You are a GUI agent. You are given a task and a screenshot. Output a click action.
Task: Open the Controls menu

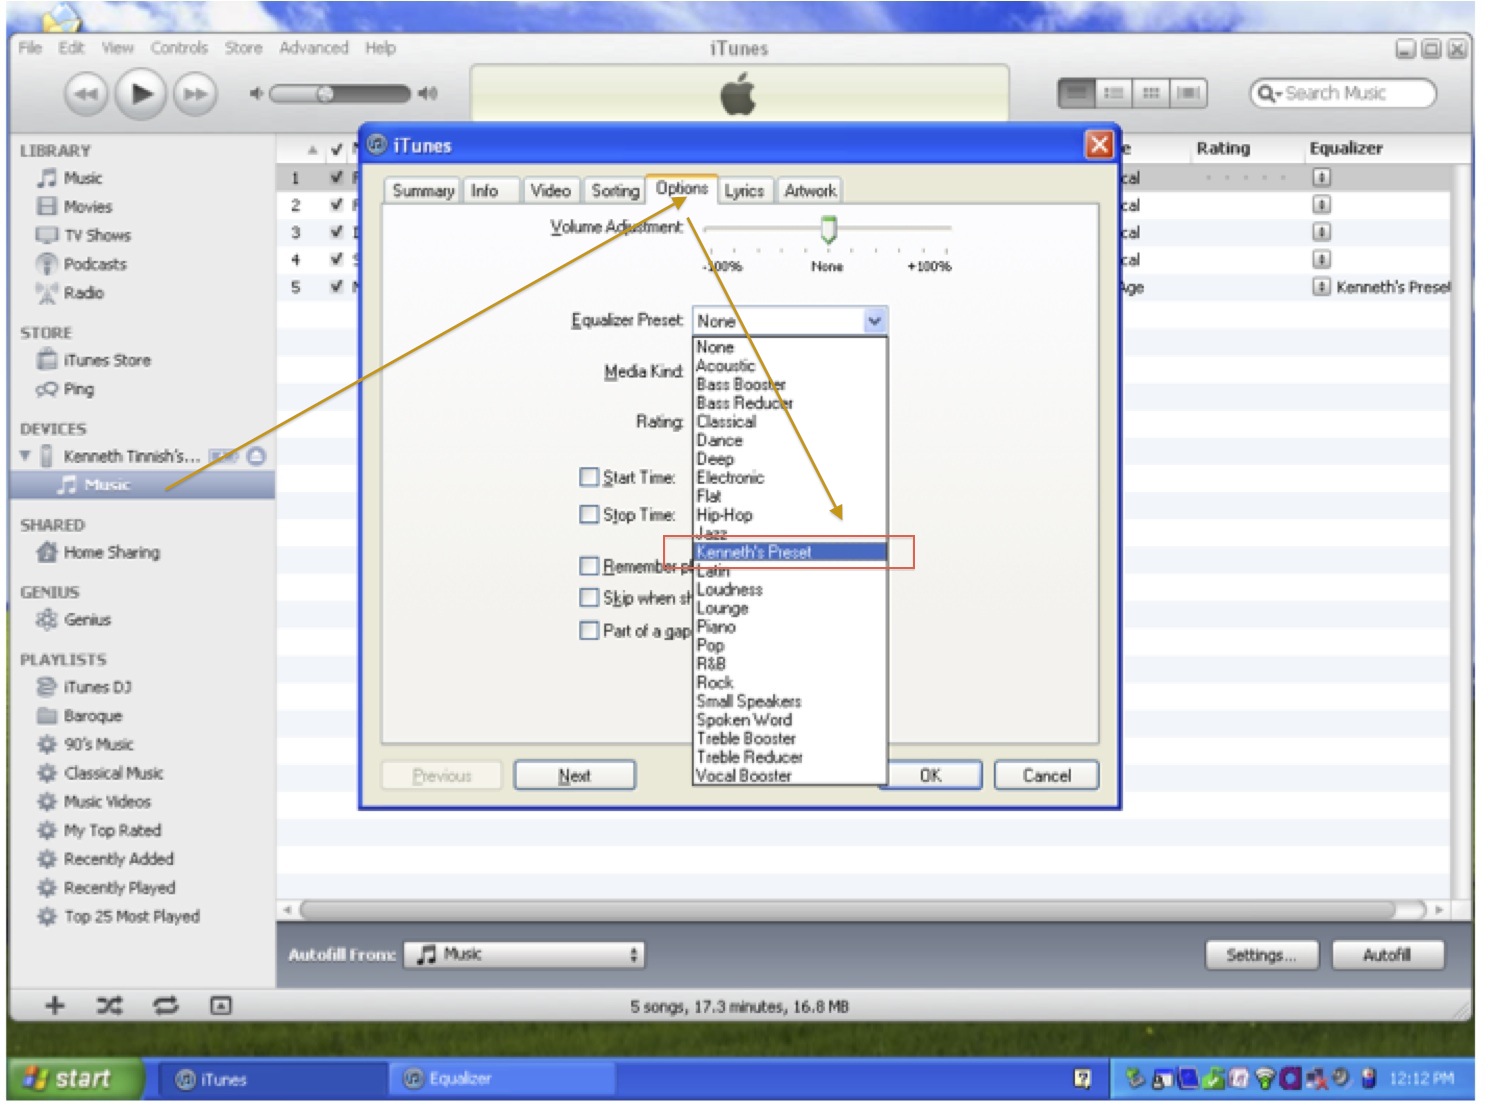(x=179, y=48)
